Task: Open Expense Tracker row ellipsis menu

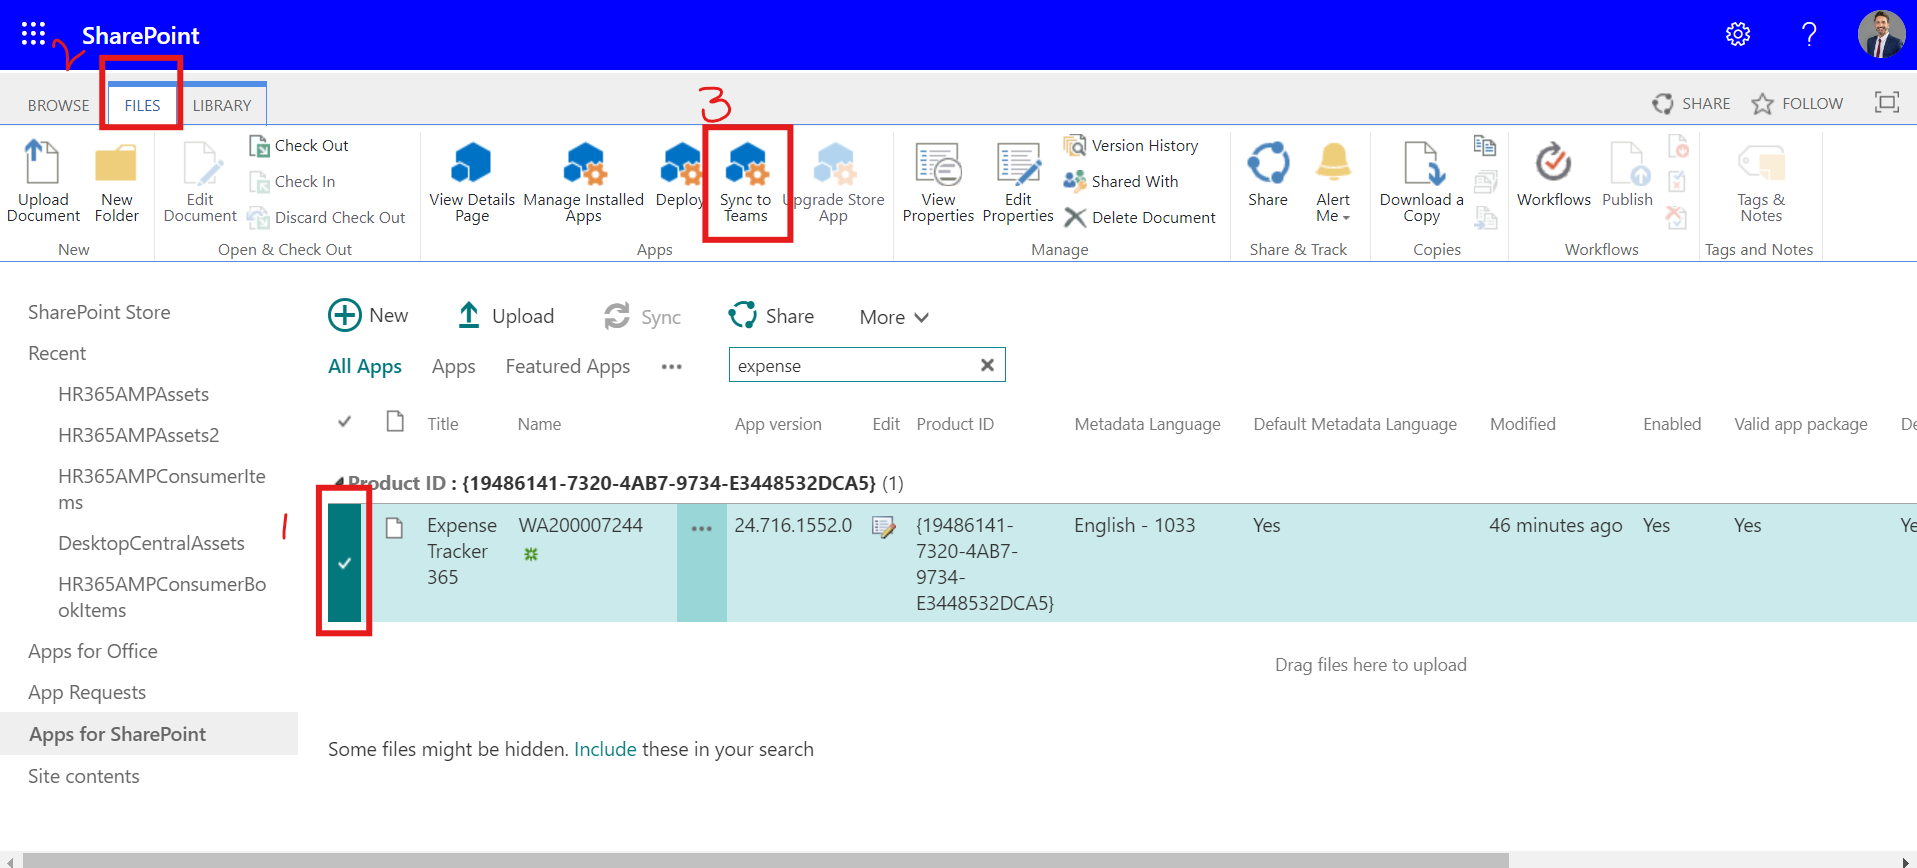Action: [702, 528]
